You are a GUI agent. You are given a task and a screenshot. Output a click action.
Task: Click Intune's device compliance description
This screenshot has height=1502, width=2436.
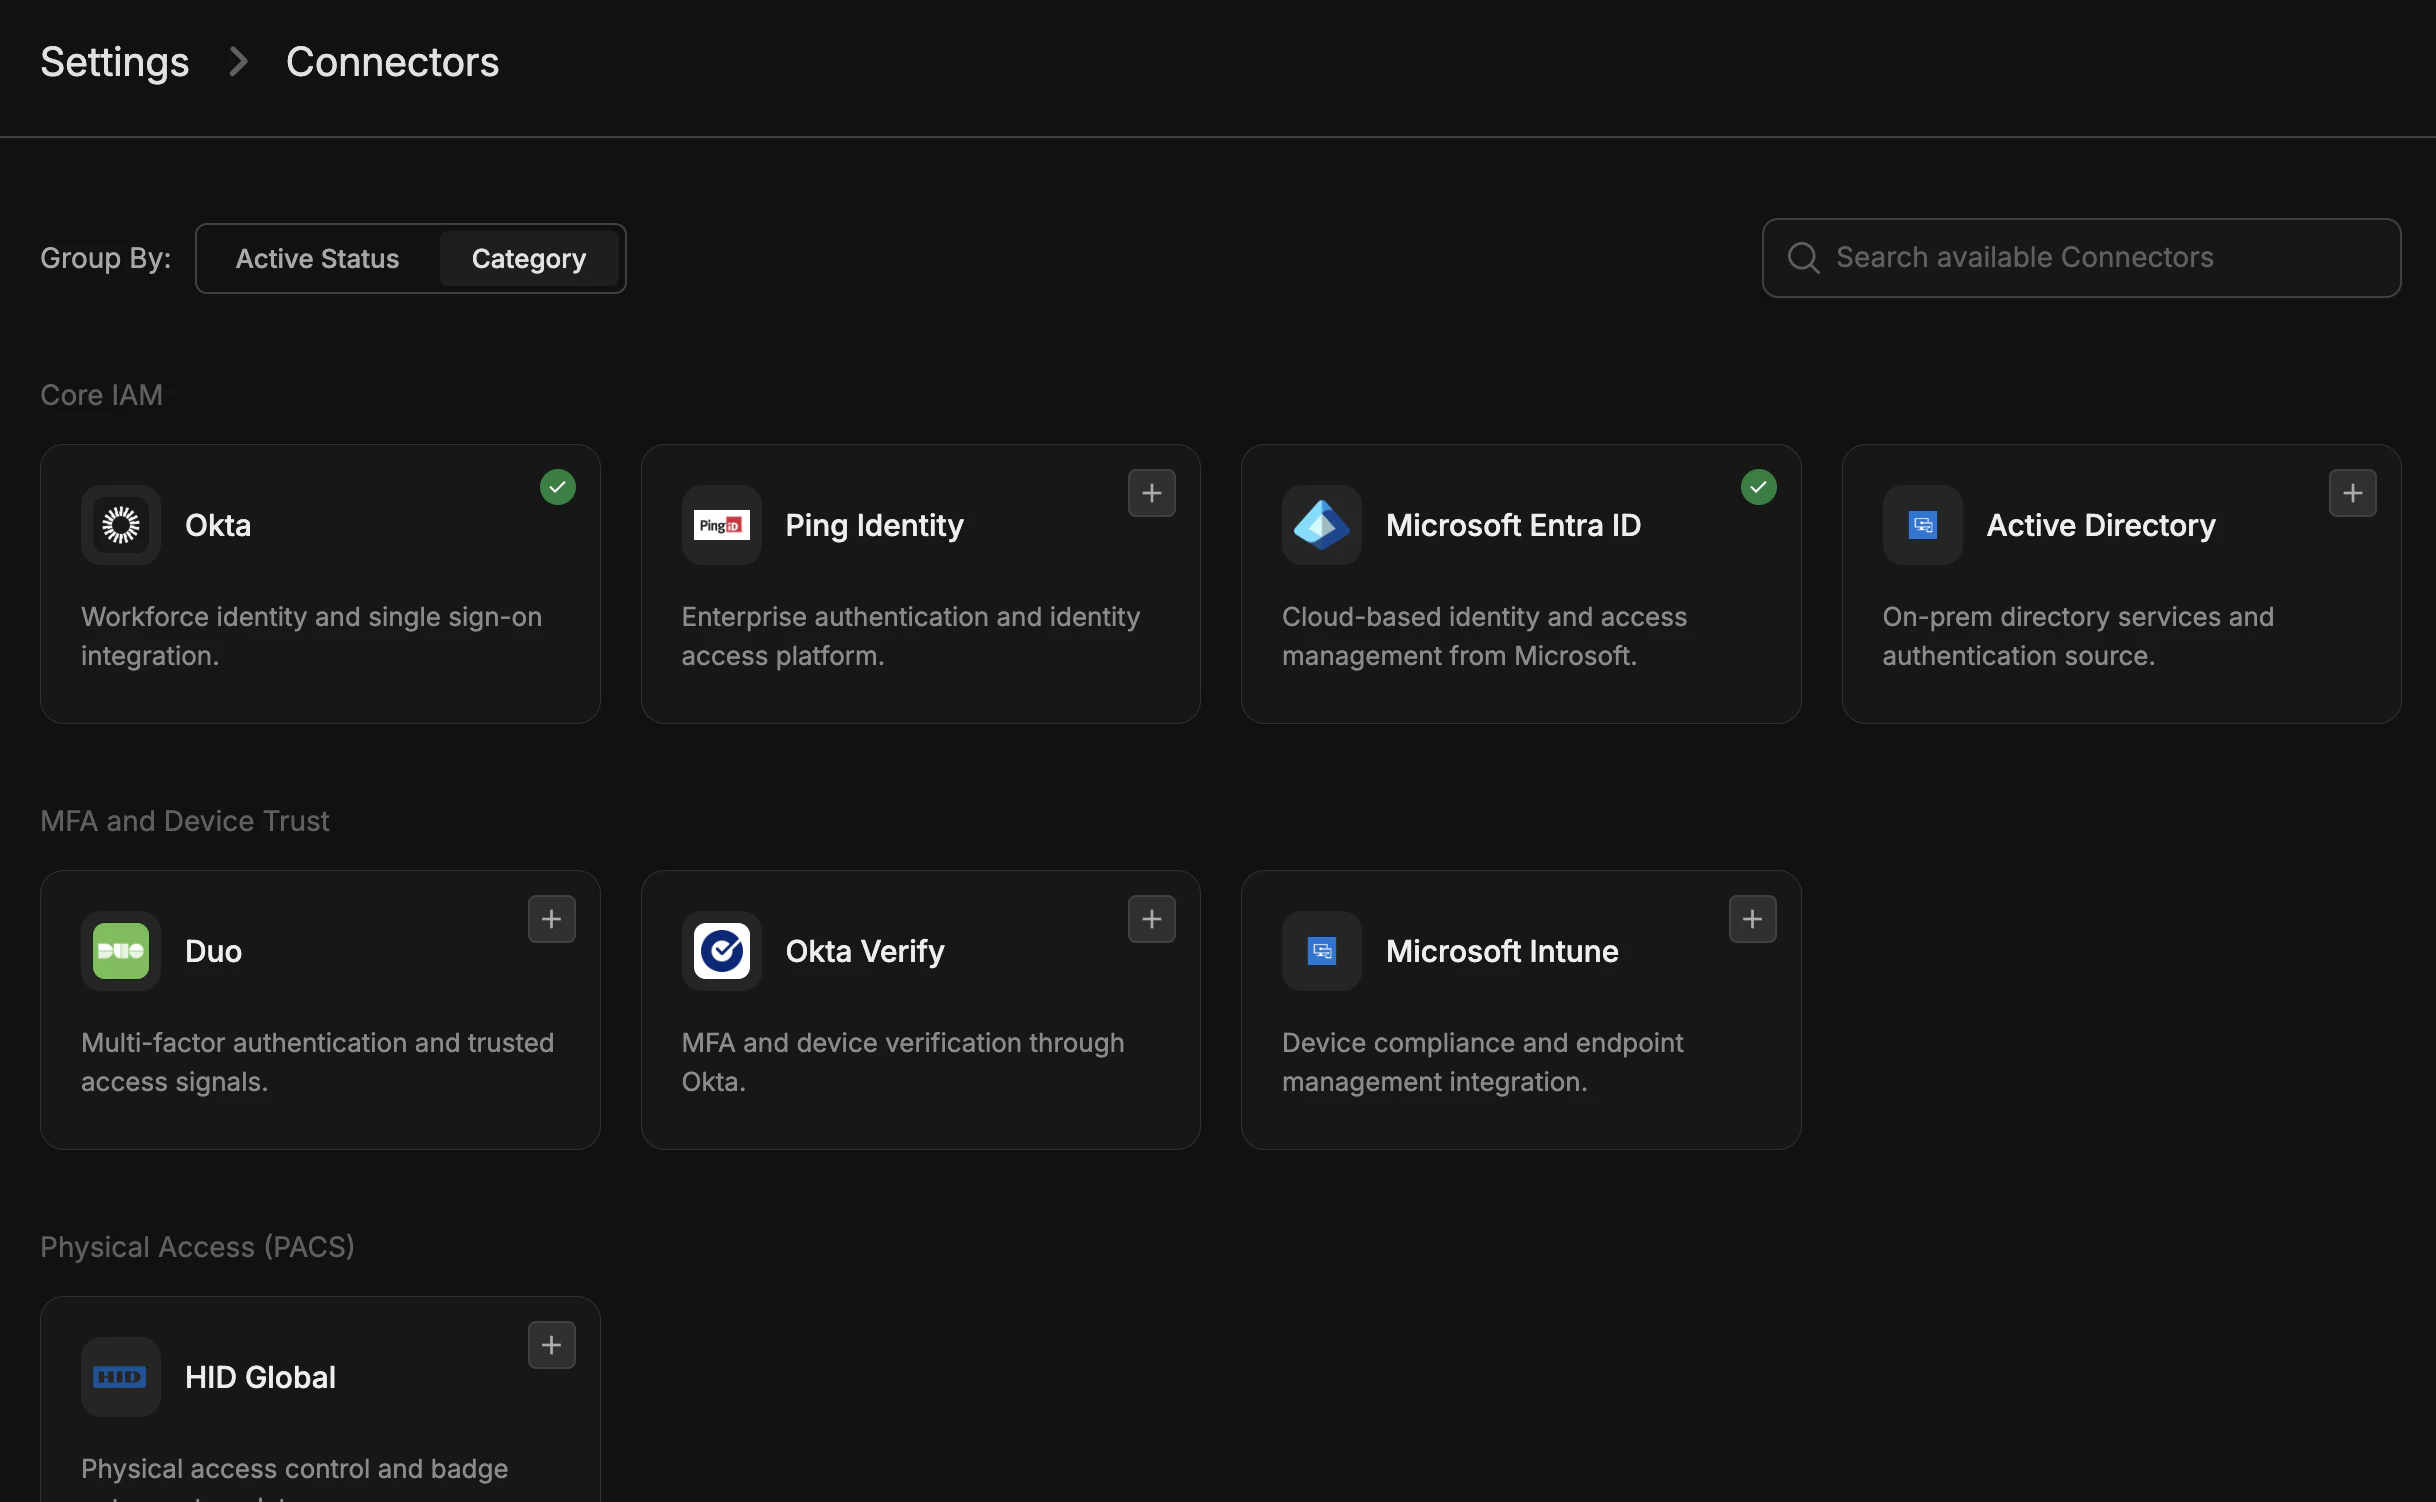pos(1483,1062)
